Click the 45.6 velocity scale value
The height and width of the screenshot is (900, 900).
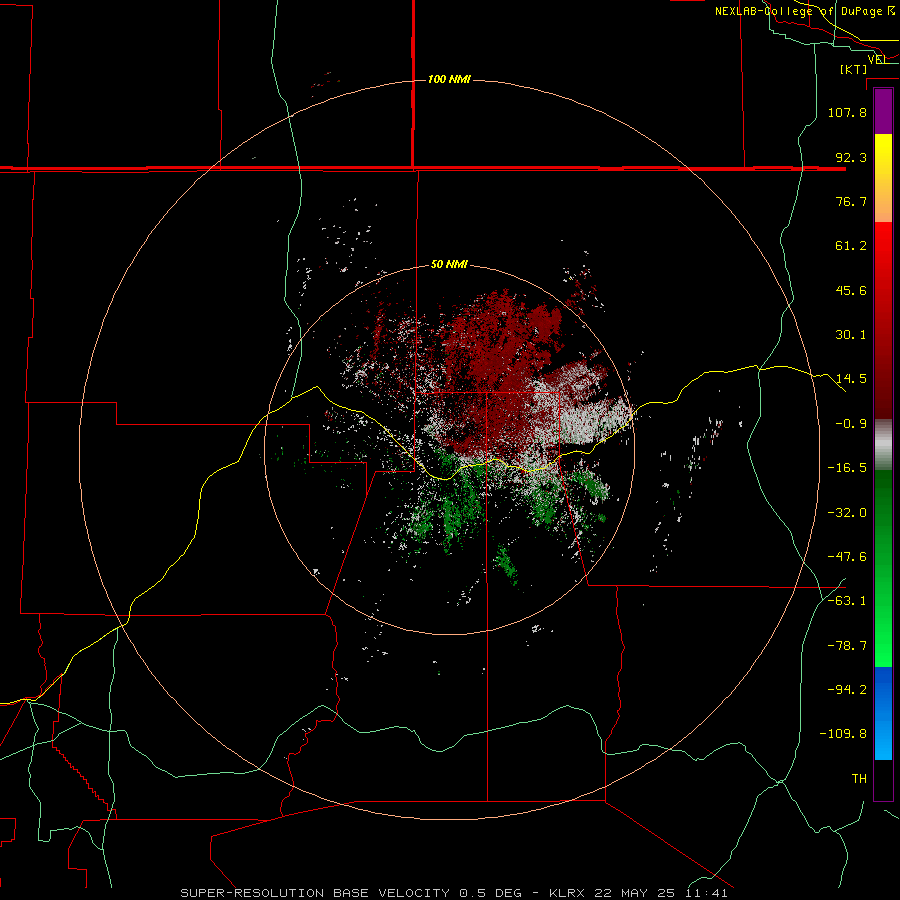(x=851, y=290)
